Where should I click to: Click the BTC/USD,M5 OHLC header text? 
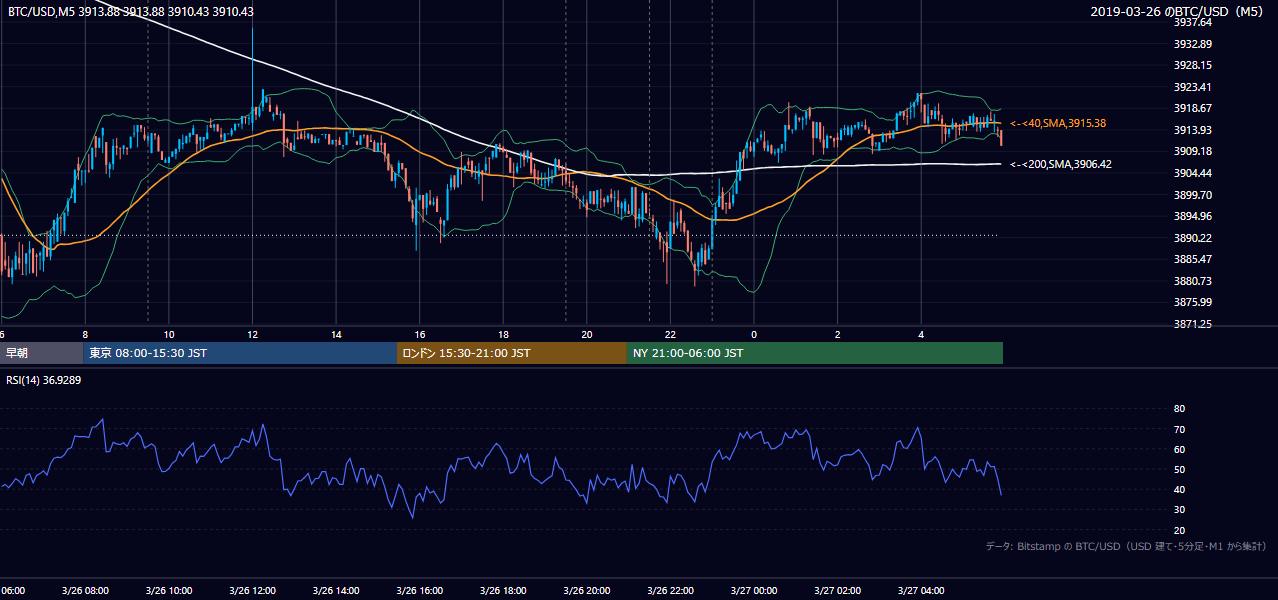(x=131, y=12)
